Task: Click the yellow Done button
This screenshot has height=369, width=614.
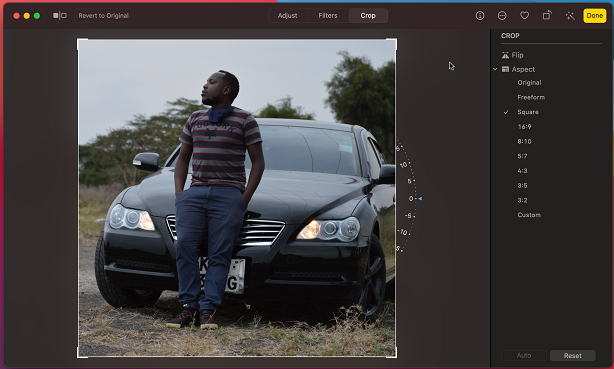Action: click(x=594, y=16)
